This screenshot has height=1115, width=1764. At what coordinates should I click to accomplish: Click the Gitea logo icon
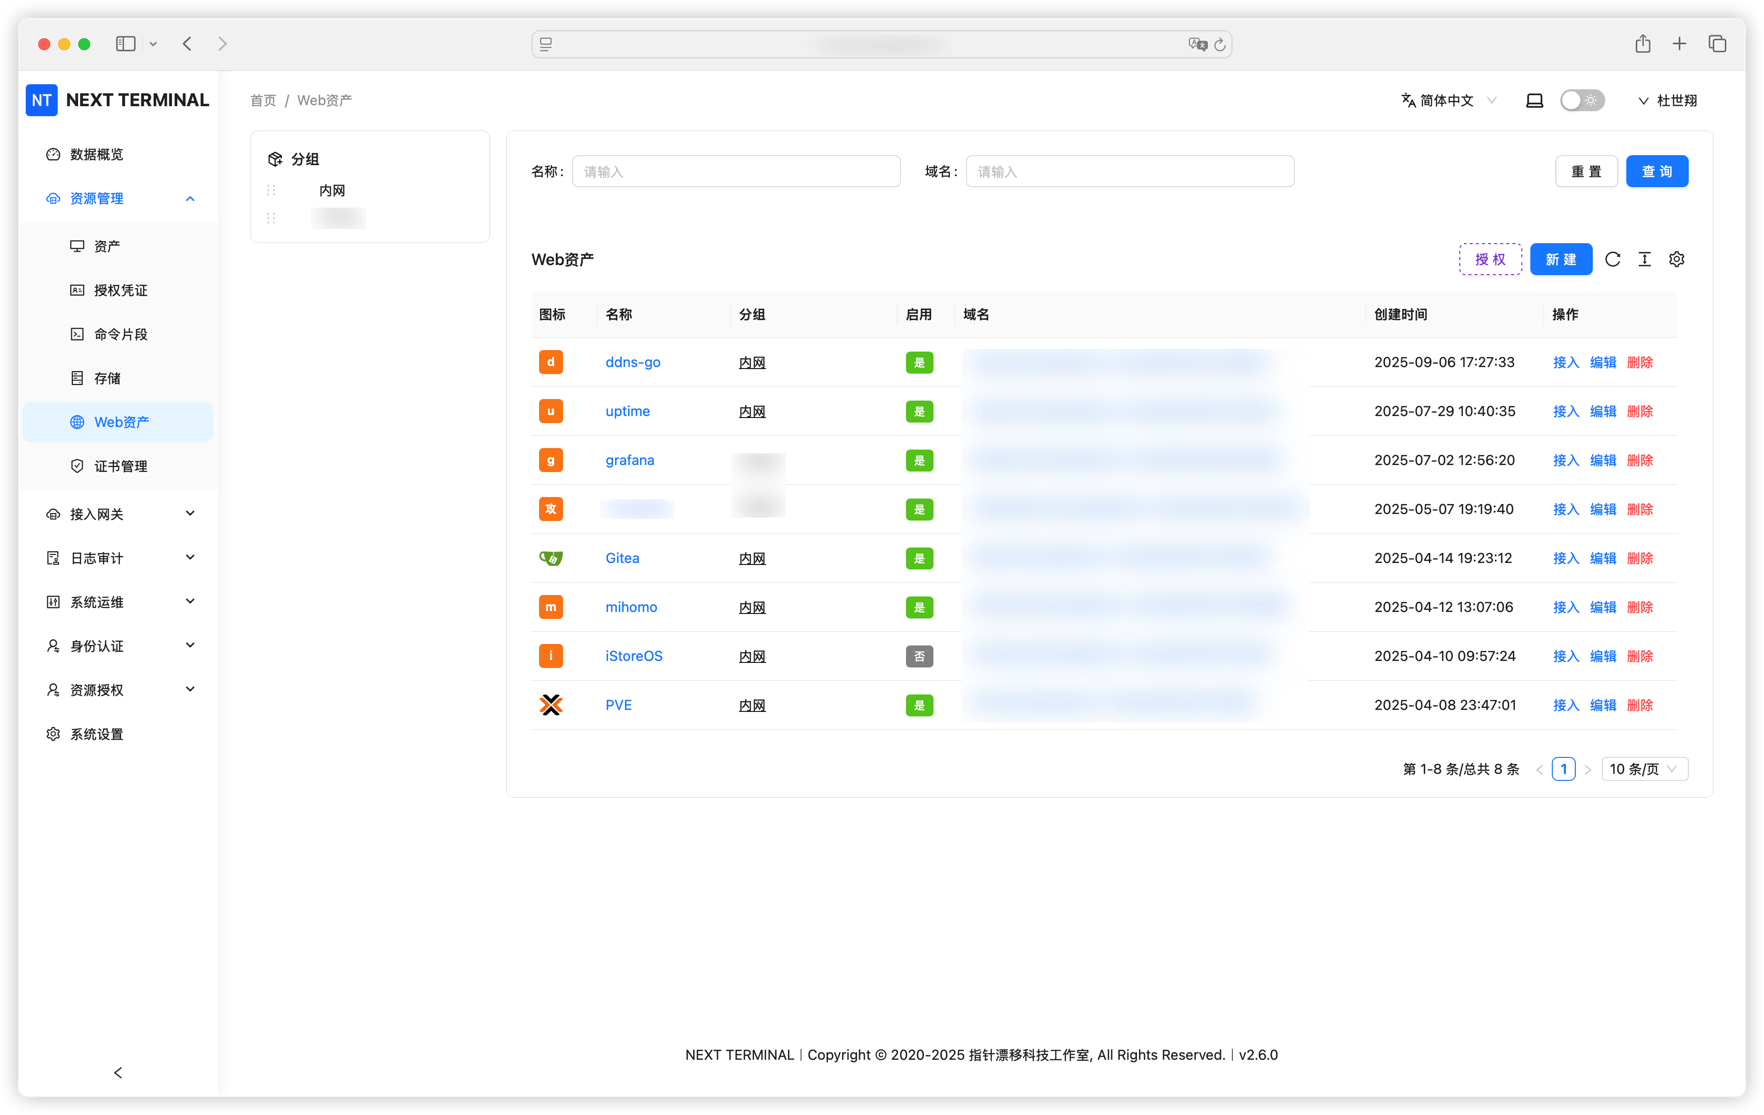(551, 558)
